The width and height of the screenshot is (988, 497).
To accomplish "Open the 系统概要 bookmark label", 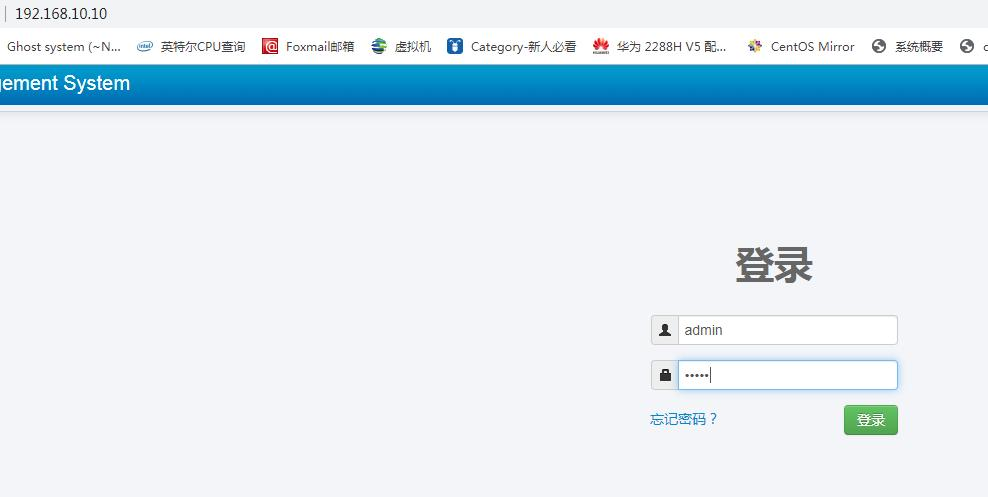I will point(918,46).
